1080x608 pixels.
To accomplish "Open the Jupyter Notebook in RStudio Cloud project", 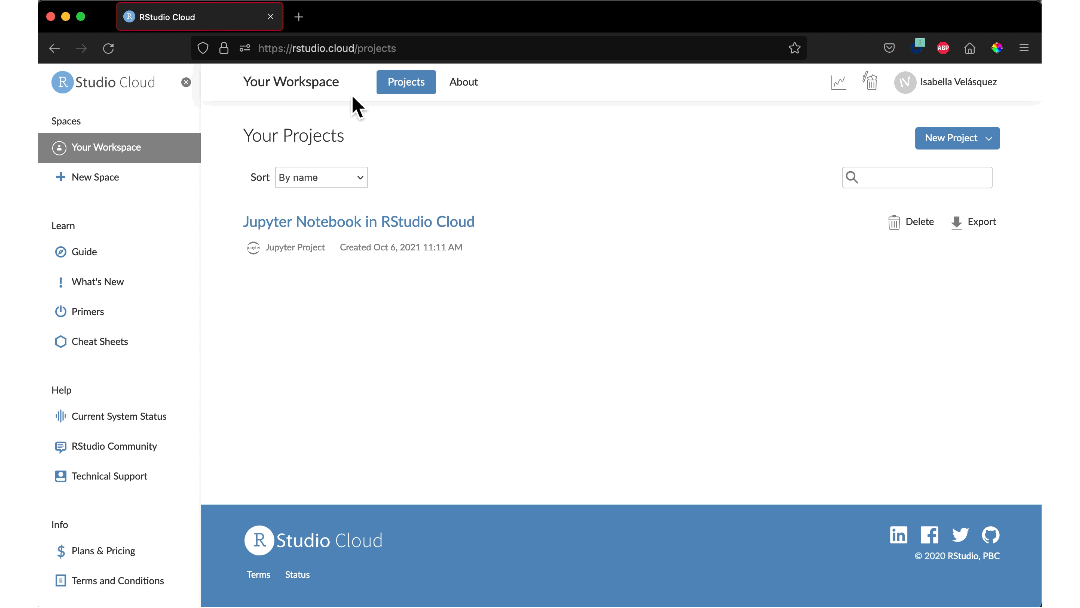I will click(x=358, y=221).
